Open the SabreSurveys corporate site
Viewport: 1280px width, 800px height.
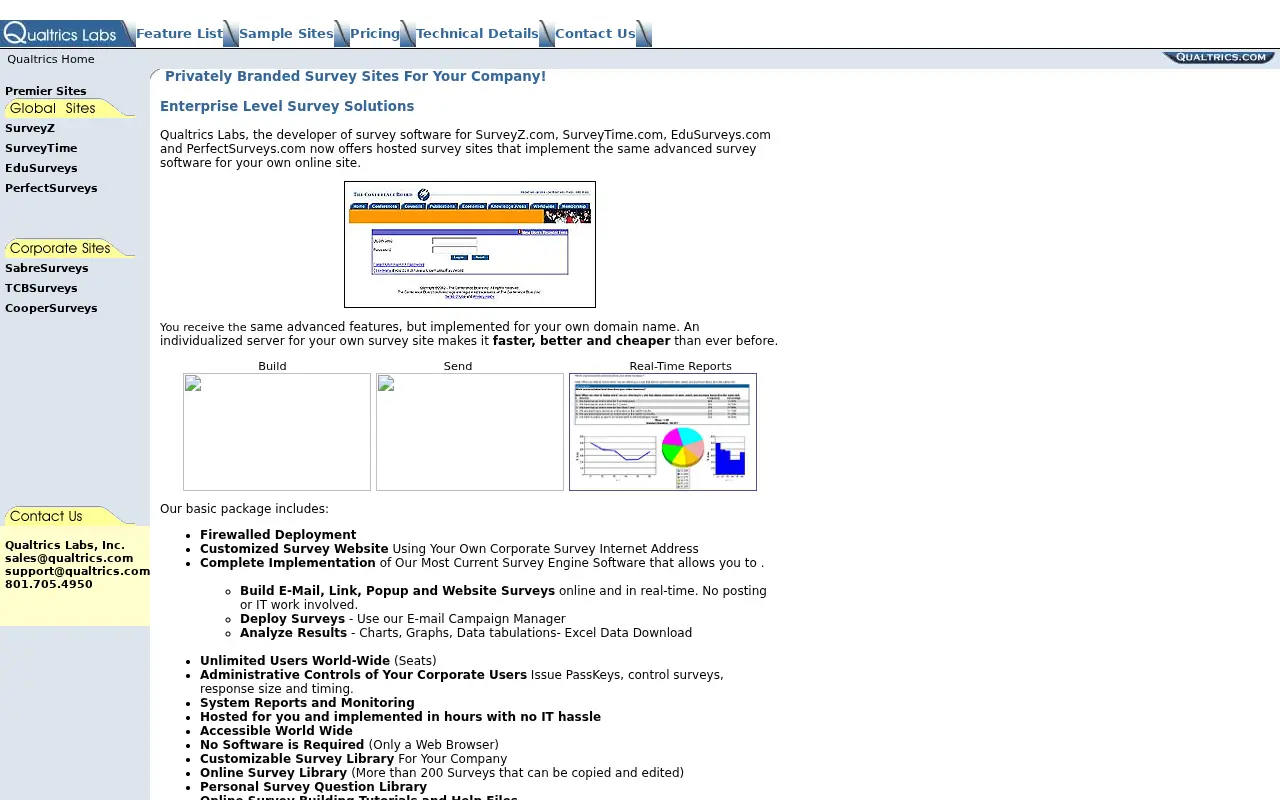47,268
